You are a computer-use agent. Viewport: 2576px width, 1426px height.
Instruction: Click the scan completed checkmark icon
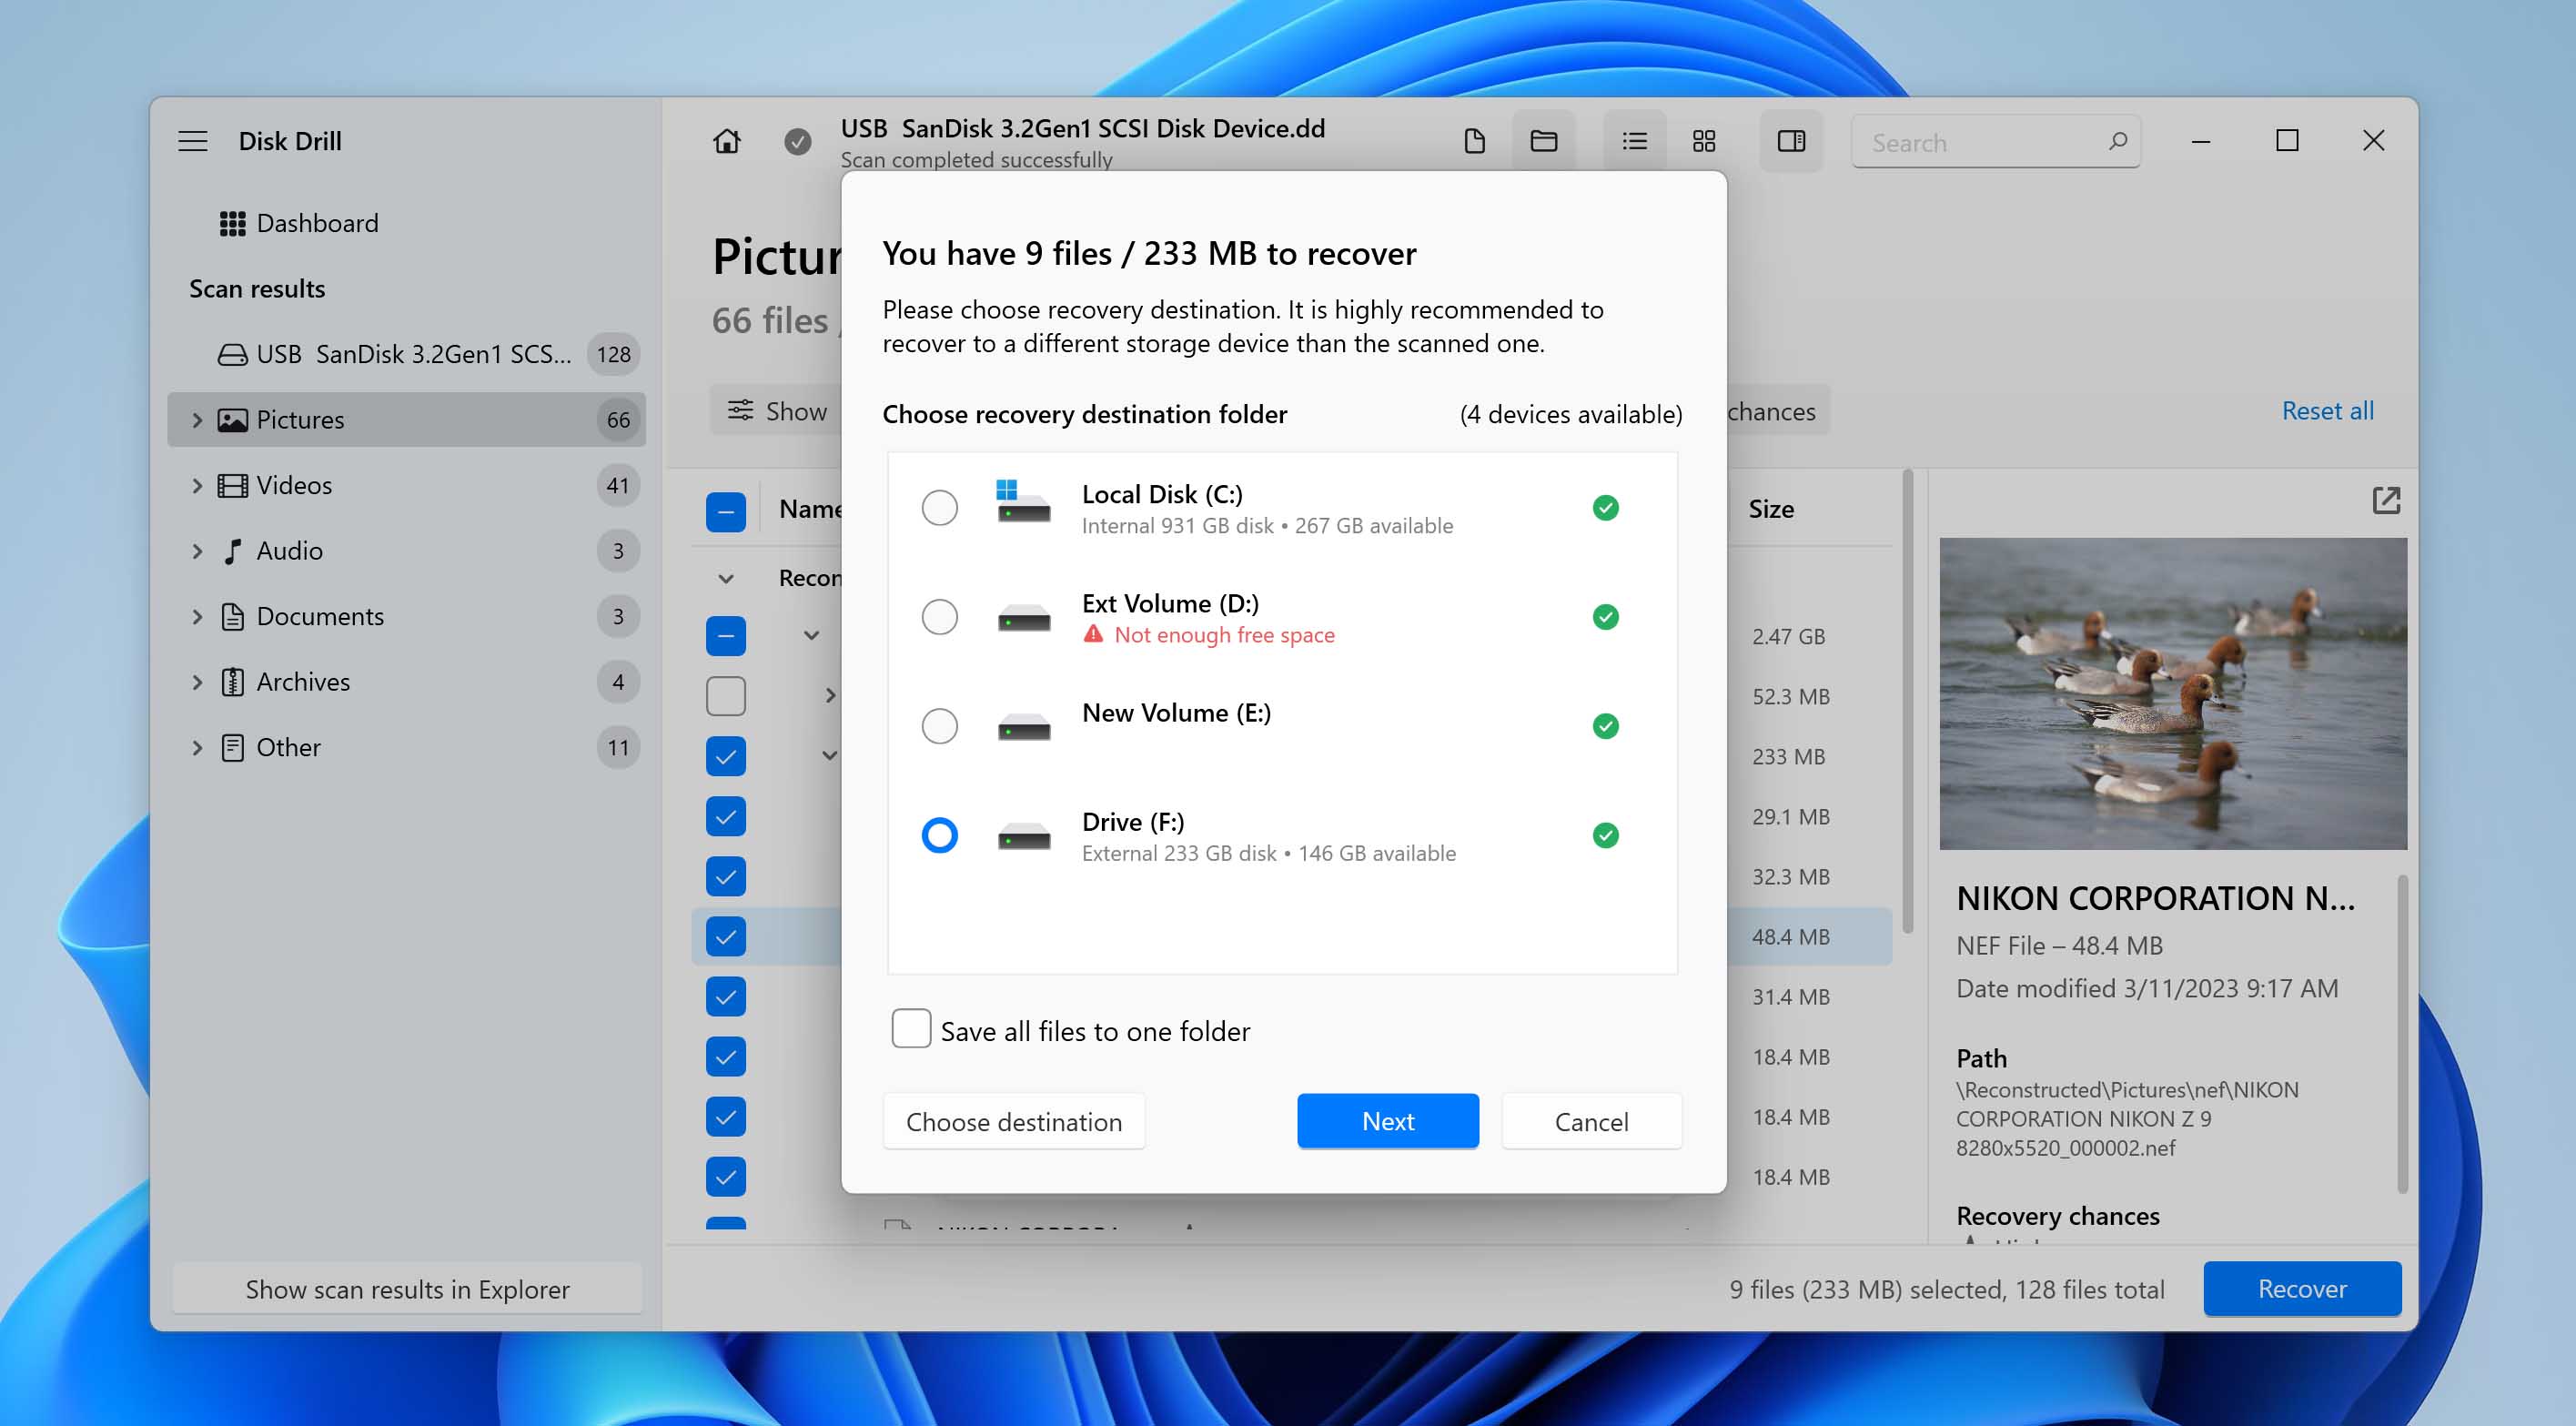(797, 142)
